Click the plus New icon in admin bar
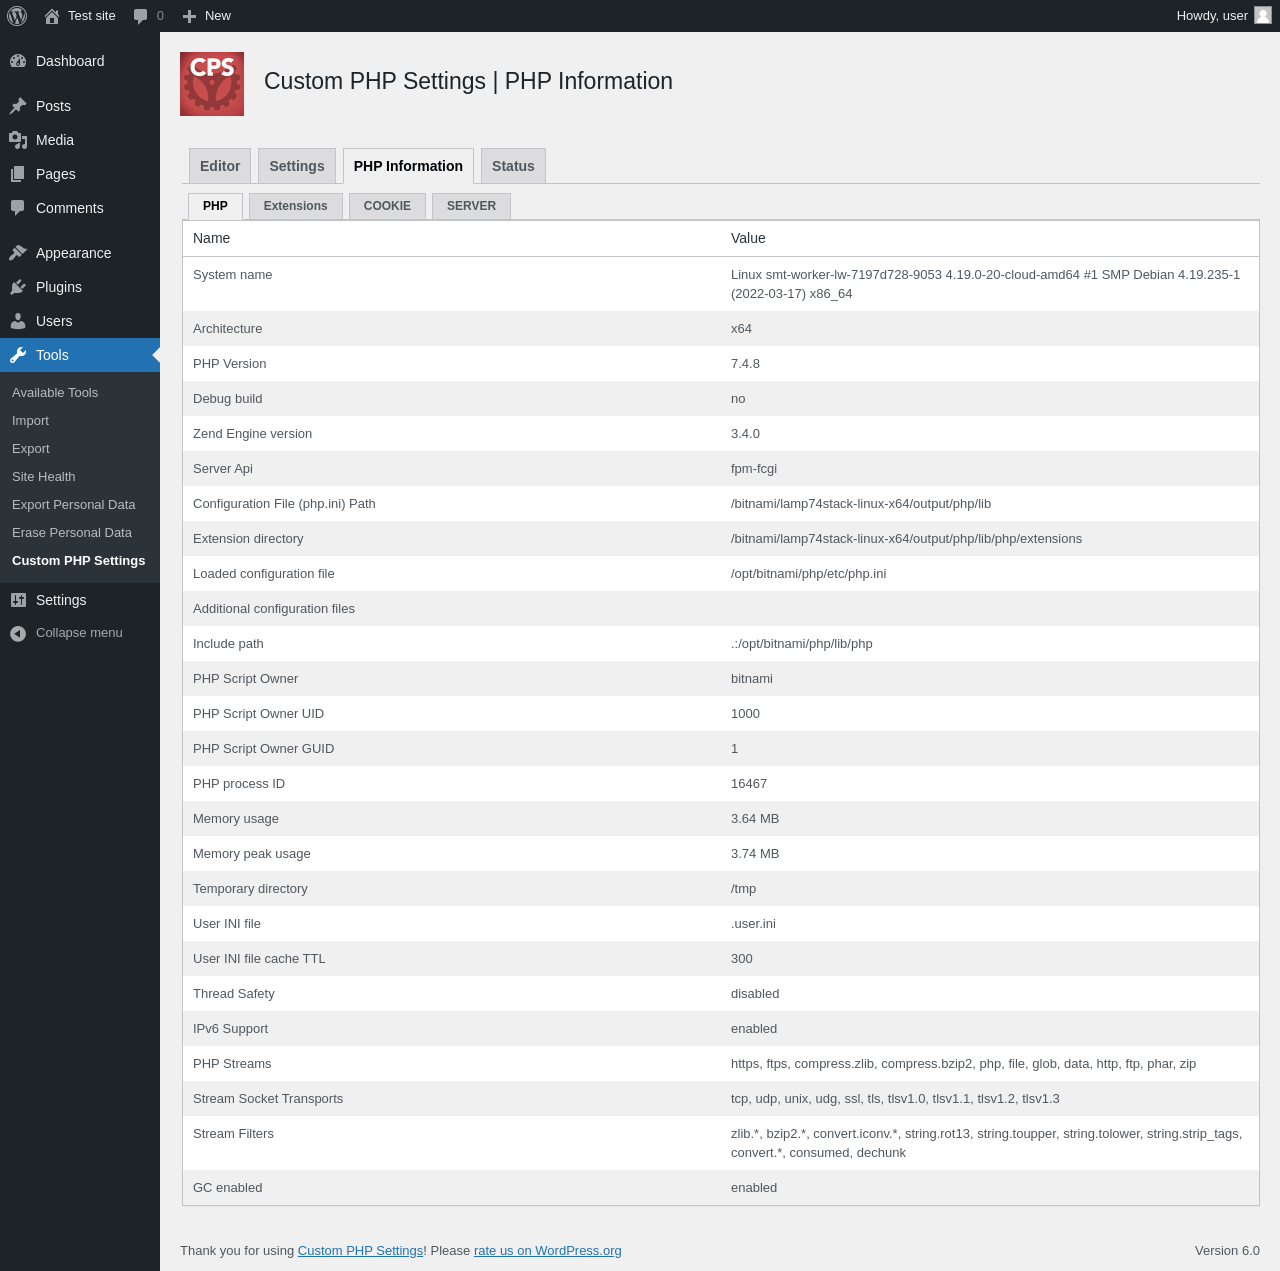Screen dimensions: 1280x1271 189,16
